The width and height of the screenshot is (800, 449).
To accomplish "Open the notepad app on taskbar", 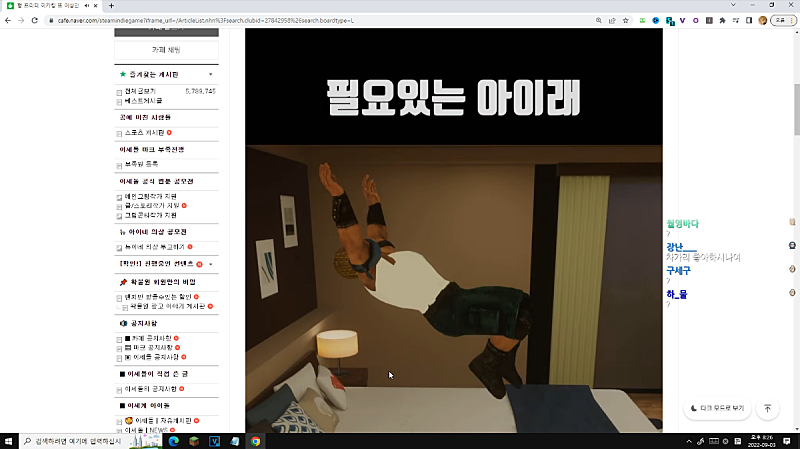I will coord(235,441).
